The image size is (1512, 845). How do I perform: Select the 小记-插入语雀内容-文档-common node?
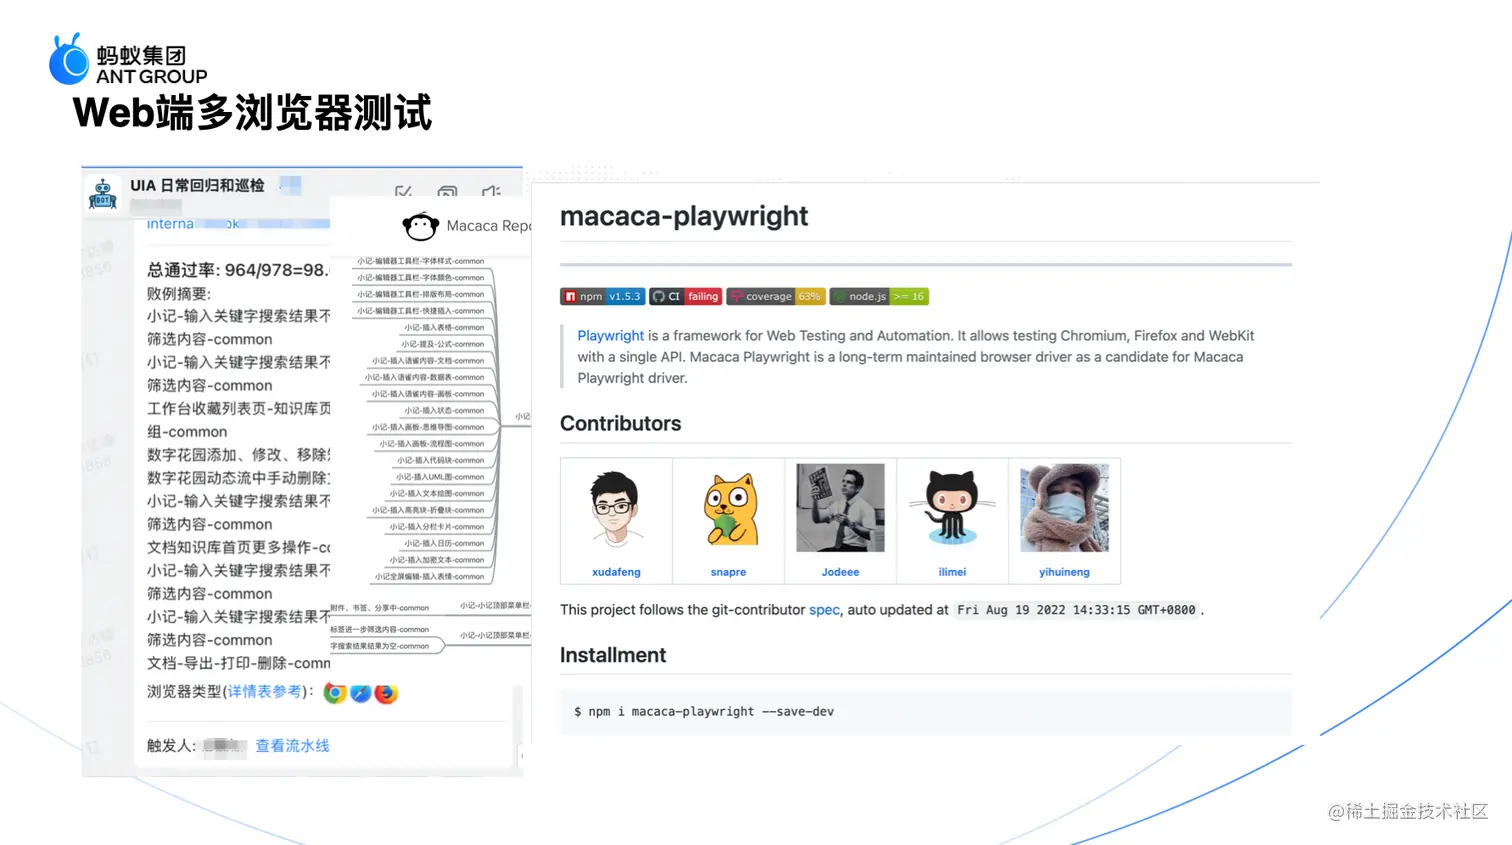click(x=428, y=361)
